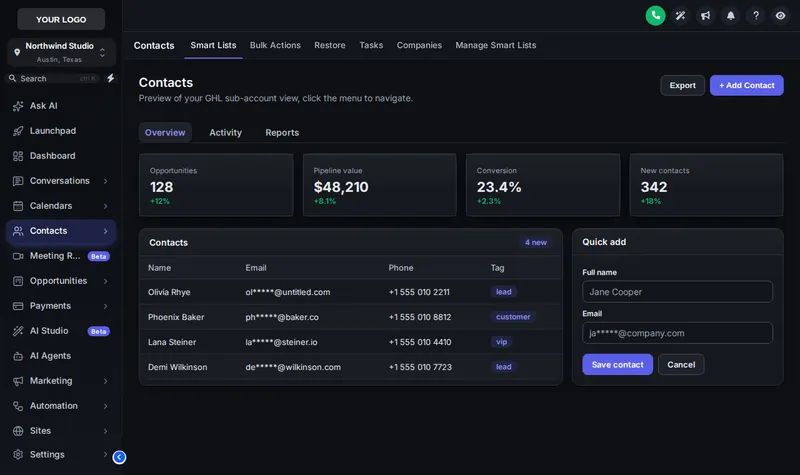Expand the Marketing submenu chevron
800x475 pixels.
pyautogui.click(x=106, y=381)
